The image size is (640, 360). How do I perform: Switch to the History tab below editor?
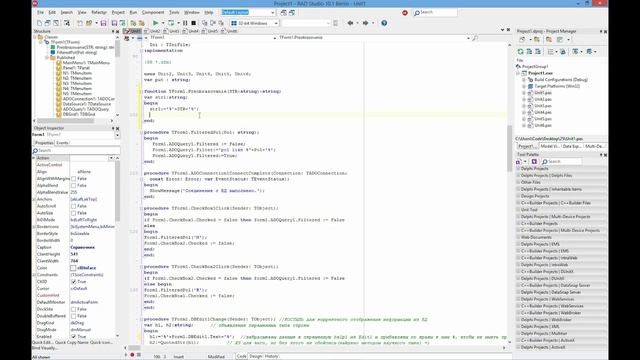click(x=272, y=356)
